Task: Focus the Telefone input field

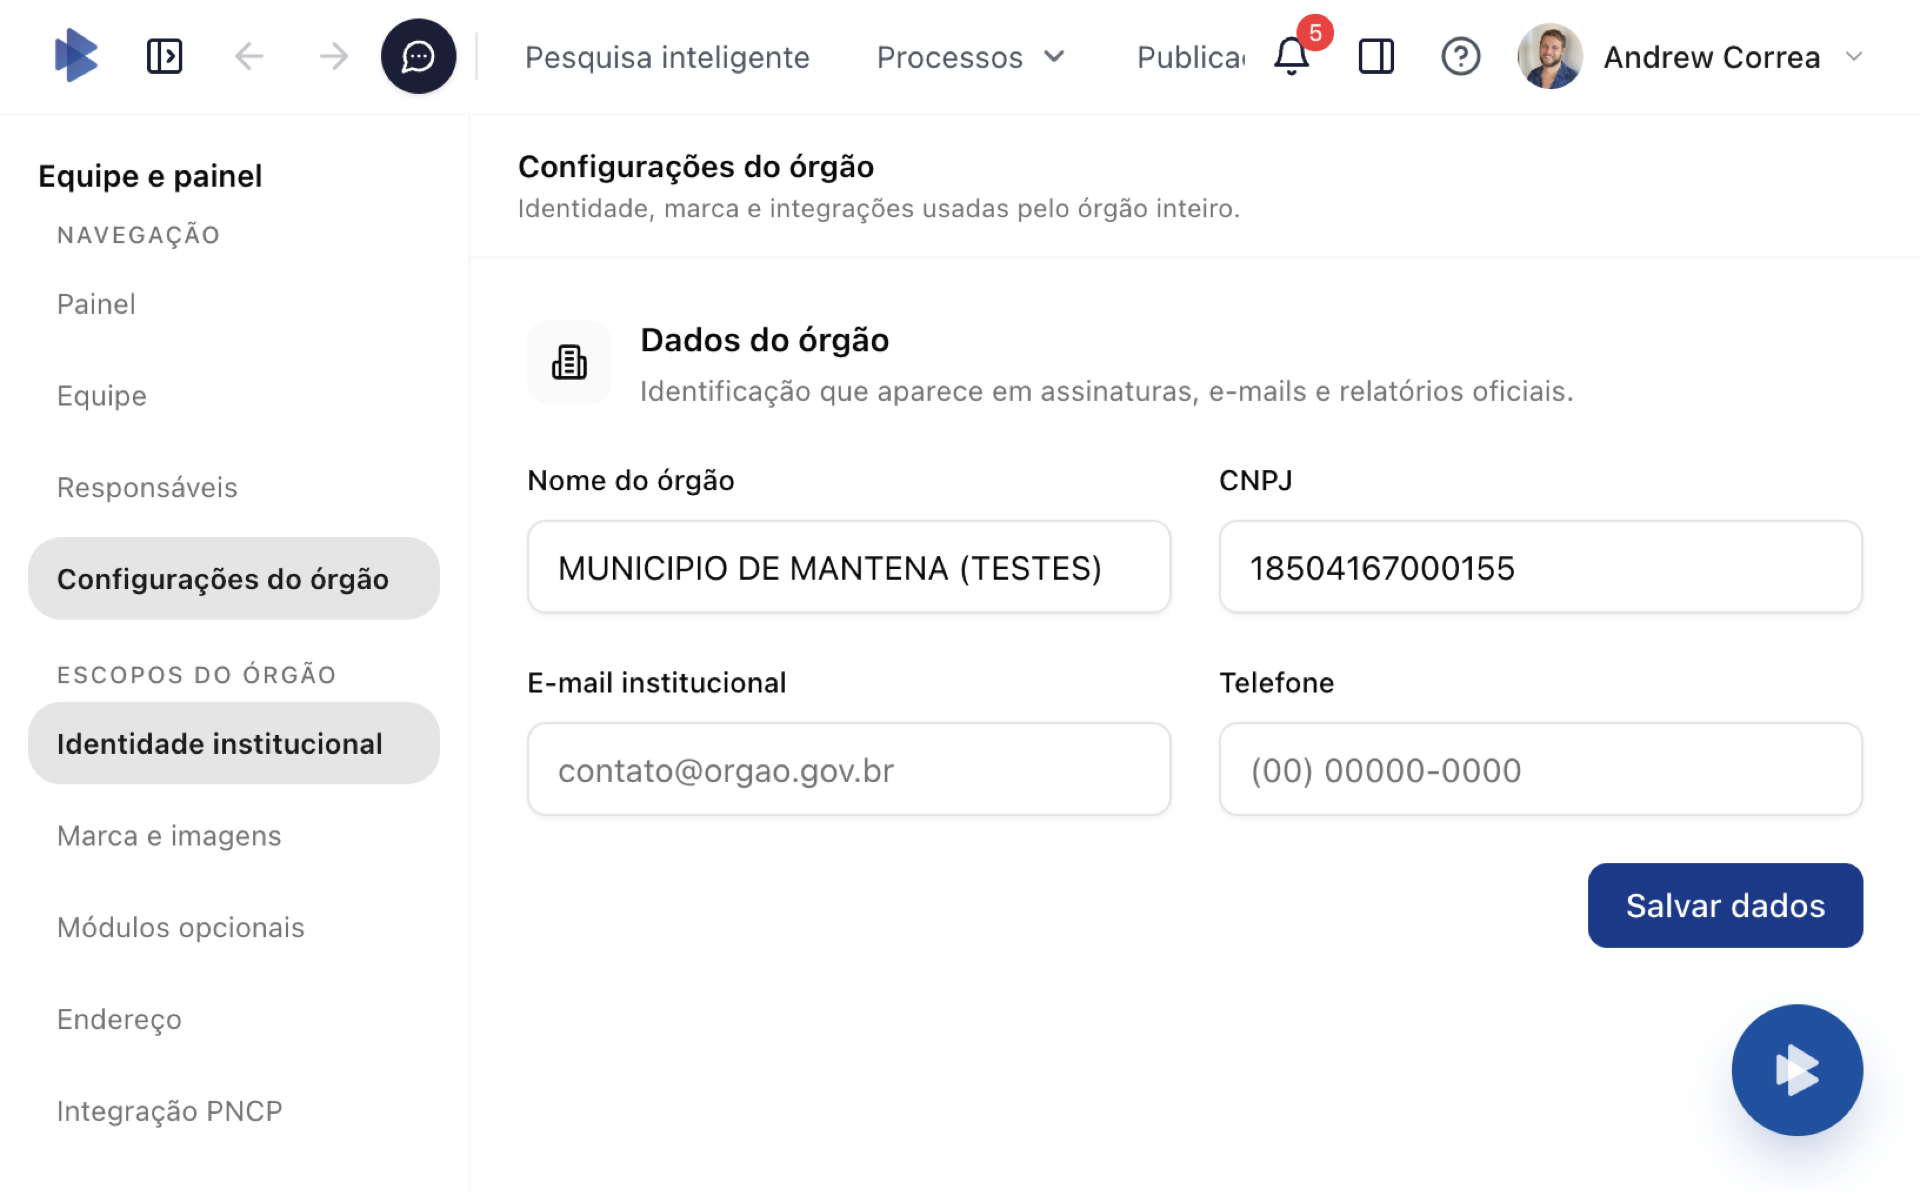Action: point(1540,769)
